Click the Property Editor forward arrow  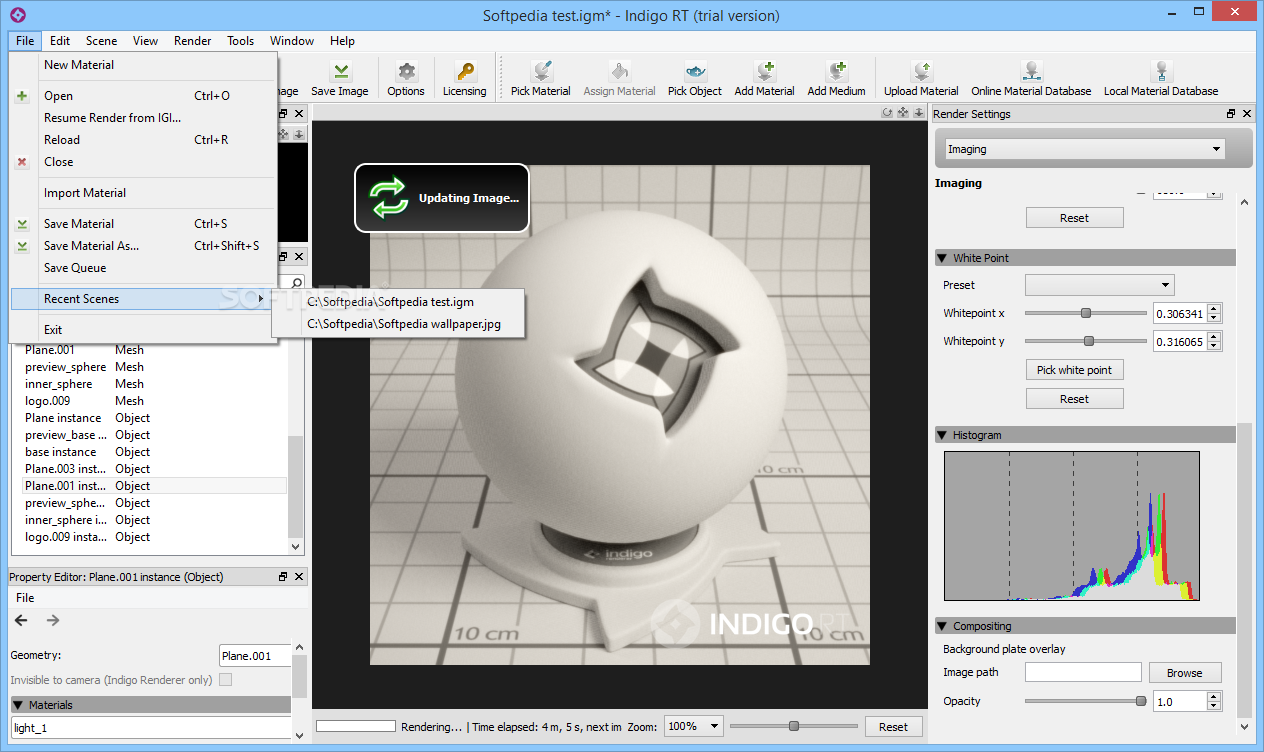coord(53,621)
